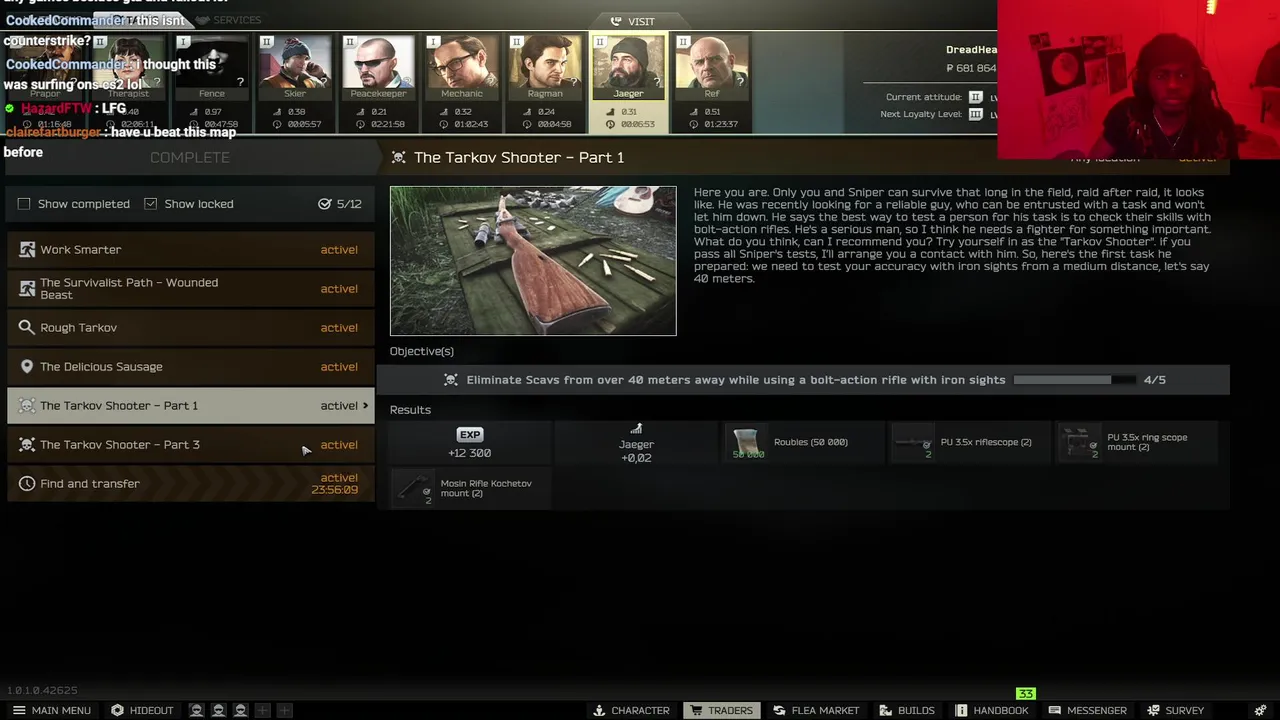Click the ₽ 681 864 money value
This screenshot has height=720, width=1280.
971,68
